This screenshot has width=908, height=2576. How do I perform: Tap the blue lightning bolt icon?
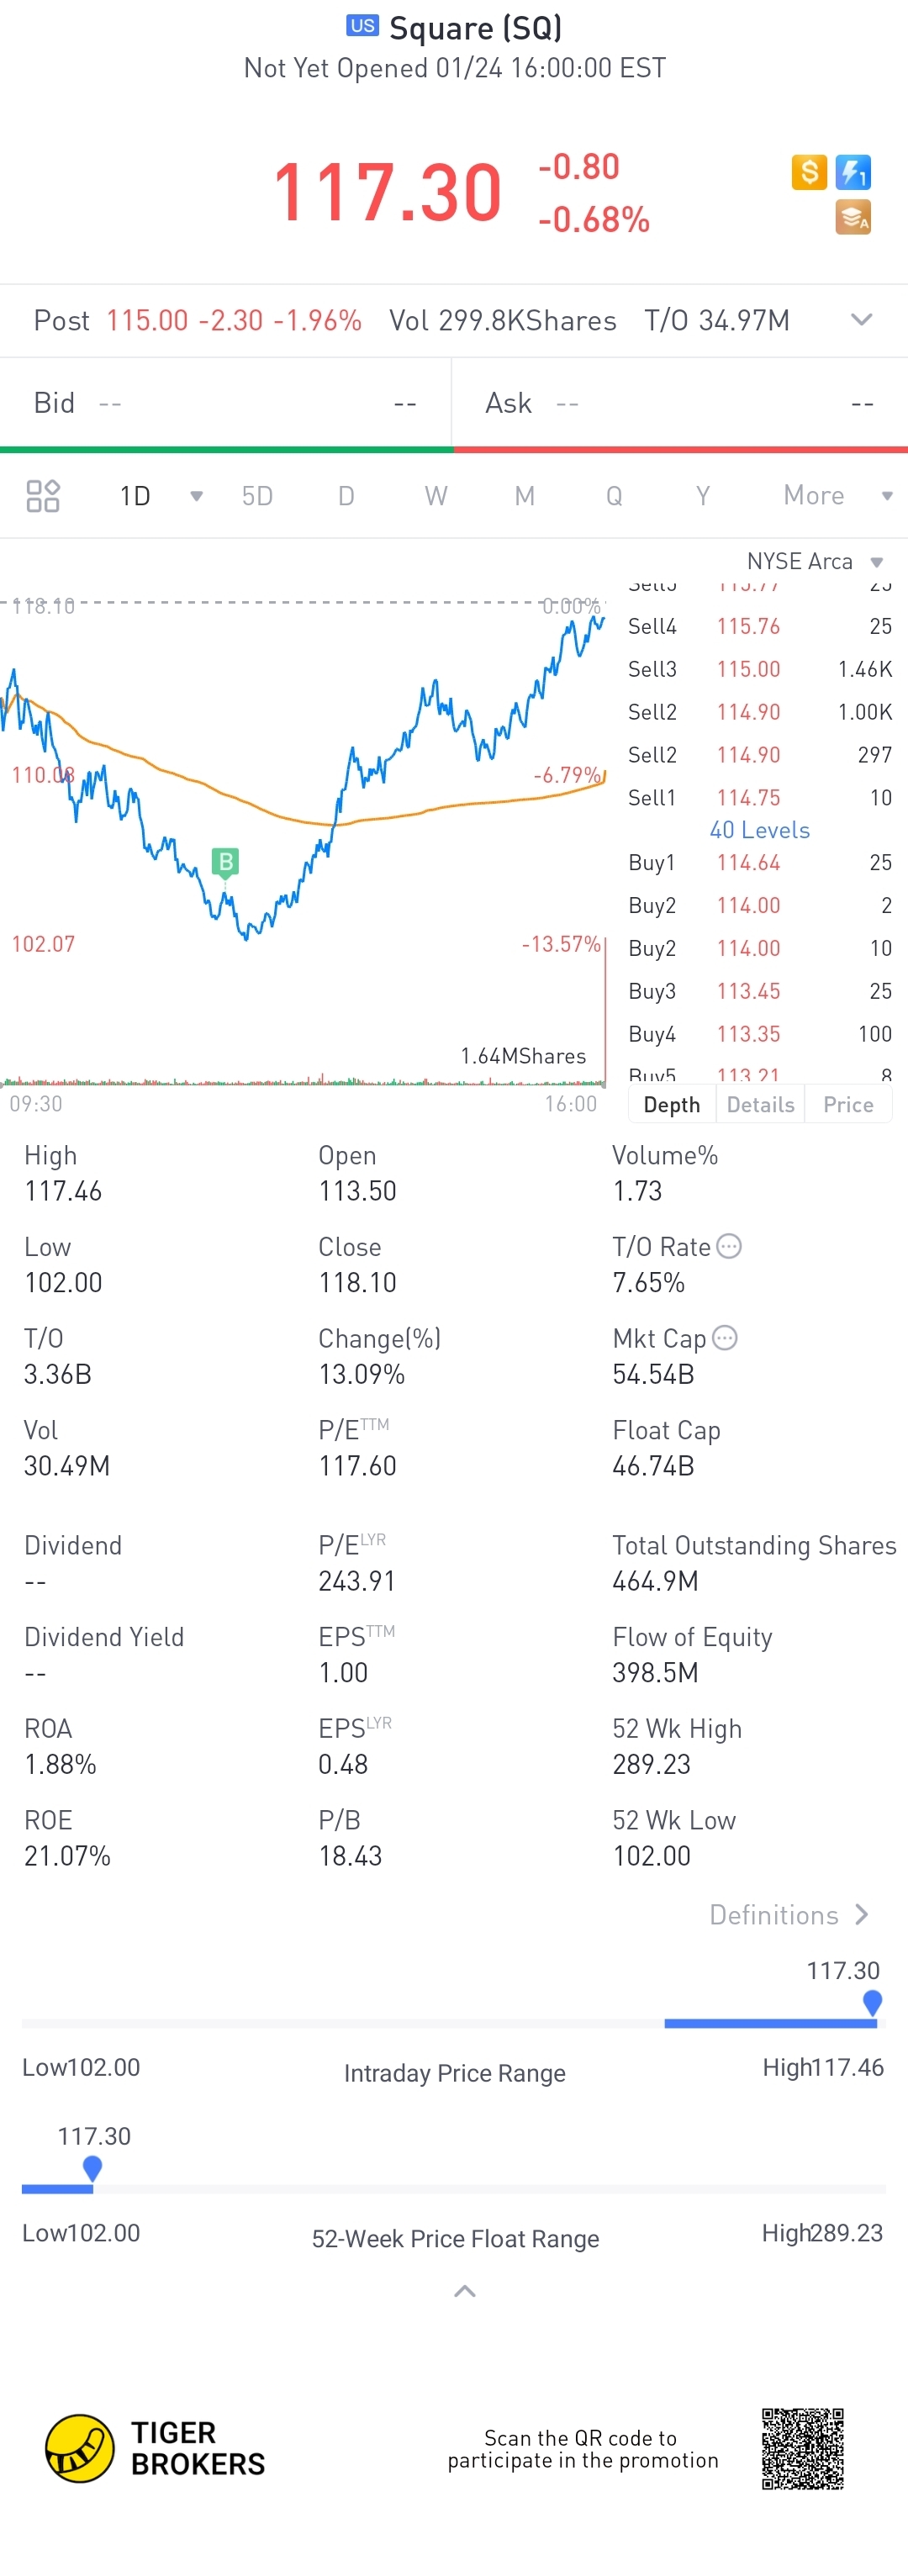click(x=853, y=172)
